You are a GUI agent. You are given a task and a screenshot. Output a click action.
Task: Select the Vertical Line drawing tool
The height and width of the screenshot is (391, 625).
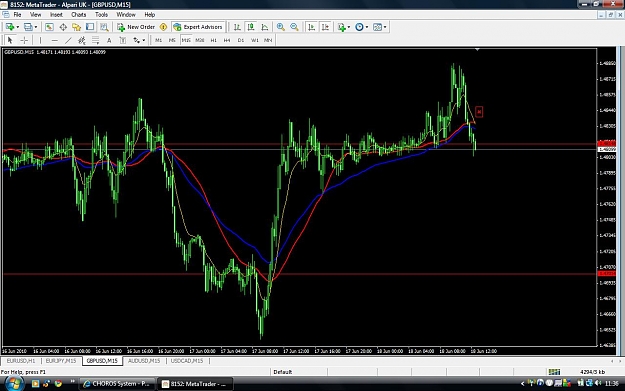click(40, 40)
